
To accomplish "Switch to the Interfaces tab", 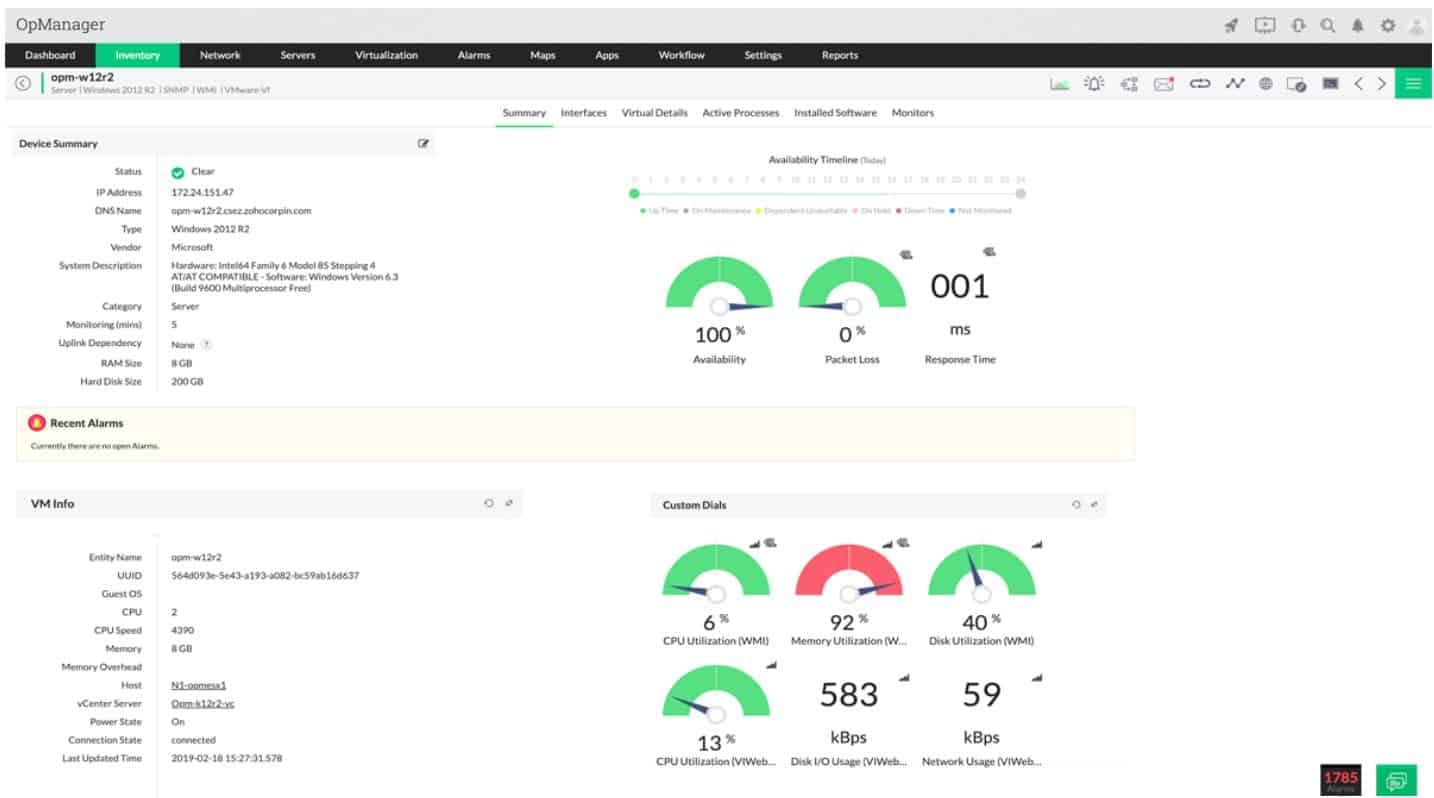I will tap(584, 113).
